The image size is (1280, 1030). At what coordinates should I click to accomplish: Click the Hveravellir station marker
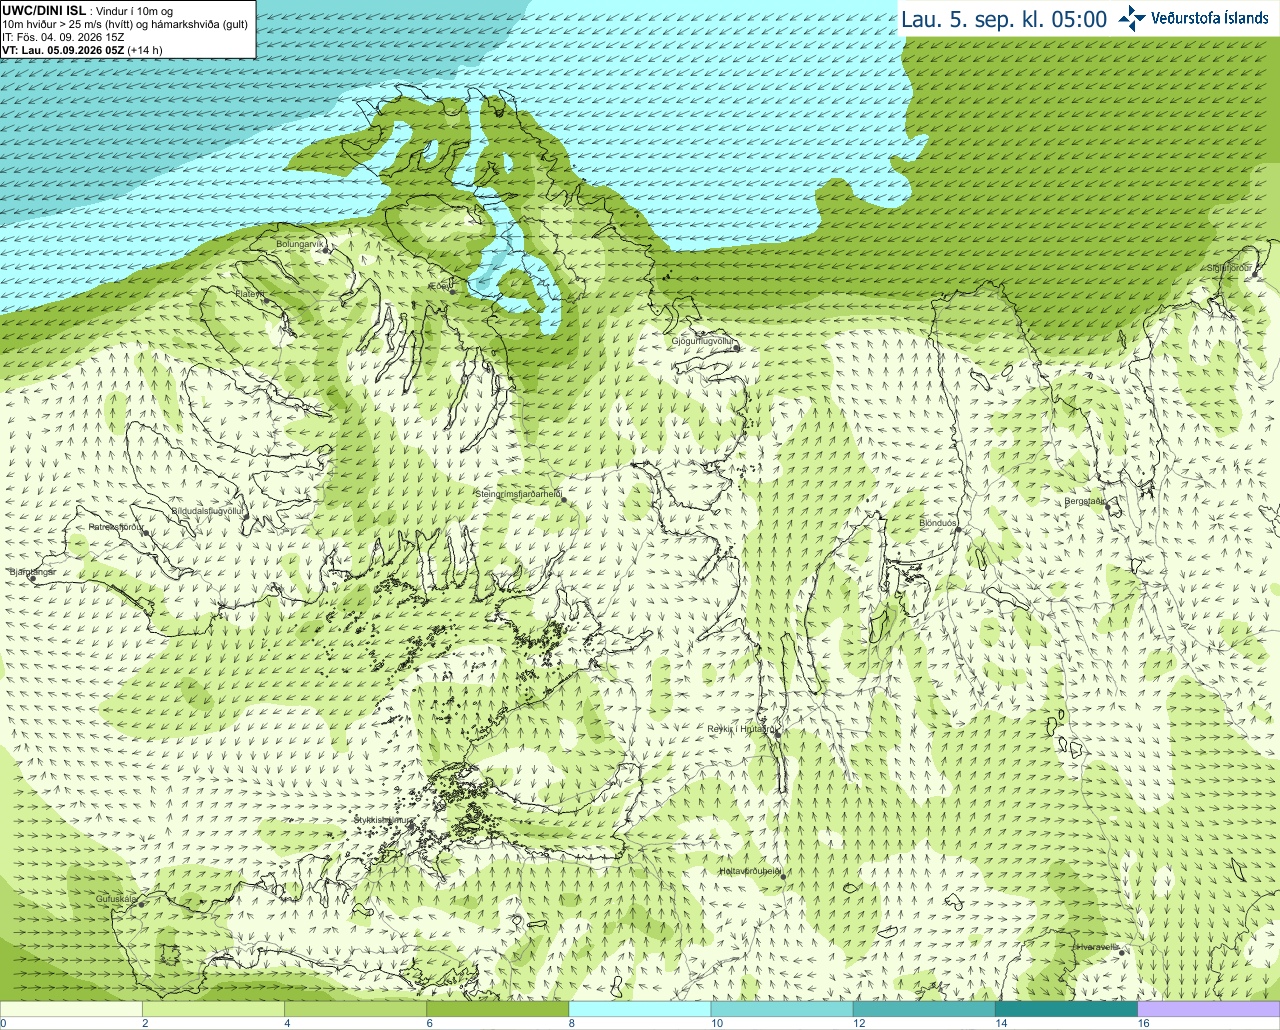click(x=1122, y=952)
